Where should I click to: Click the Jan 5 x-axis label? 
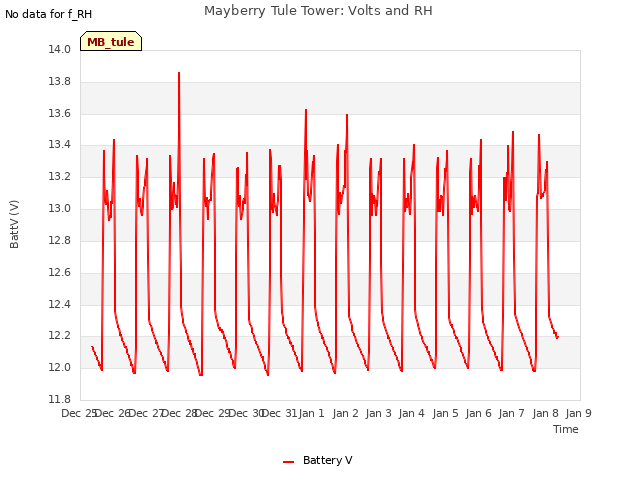tap(445, 413)
